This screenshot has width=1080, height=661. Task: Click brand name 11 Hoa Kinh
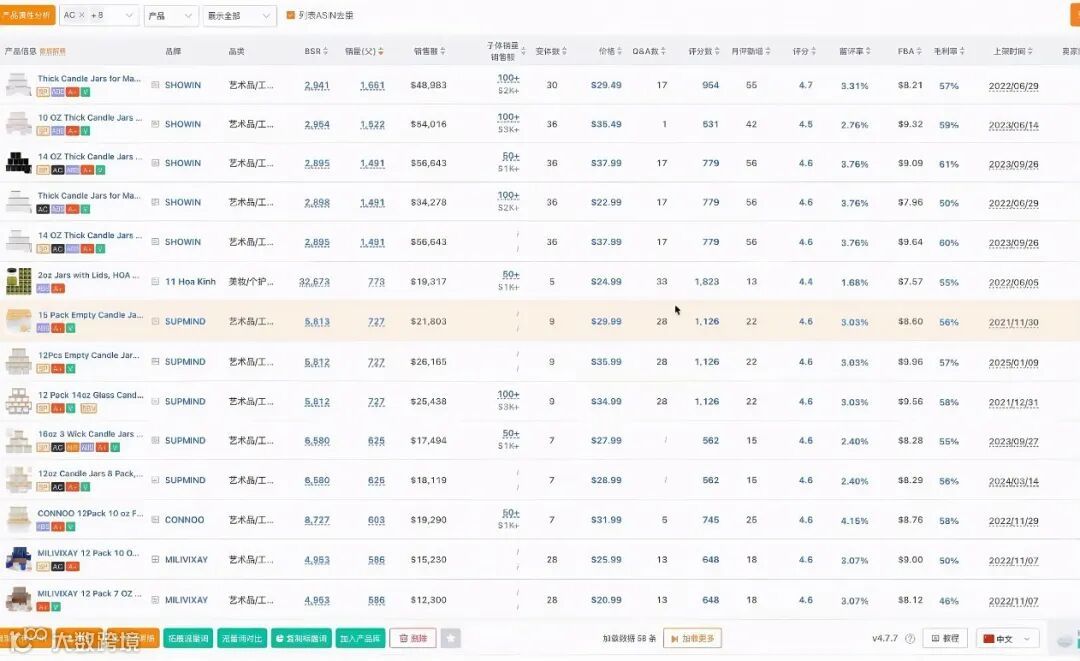(190, 282)
